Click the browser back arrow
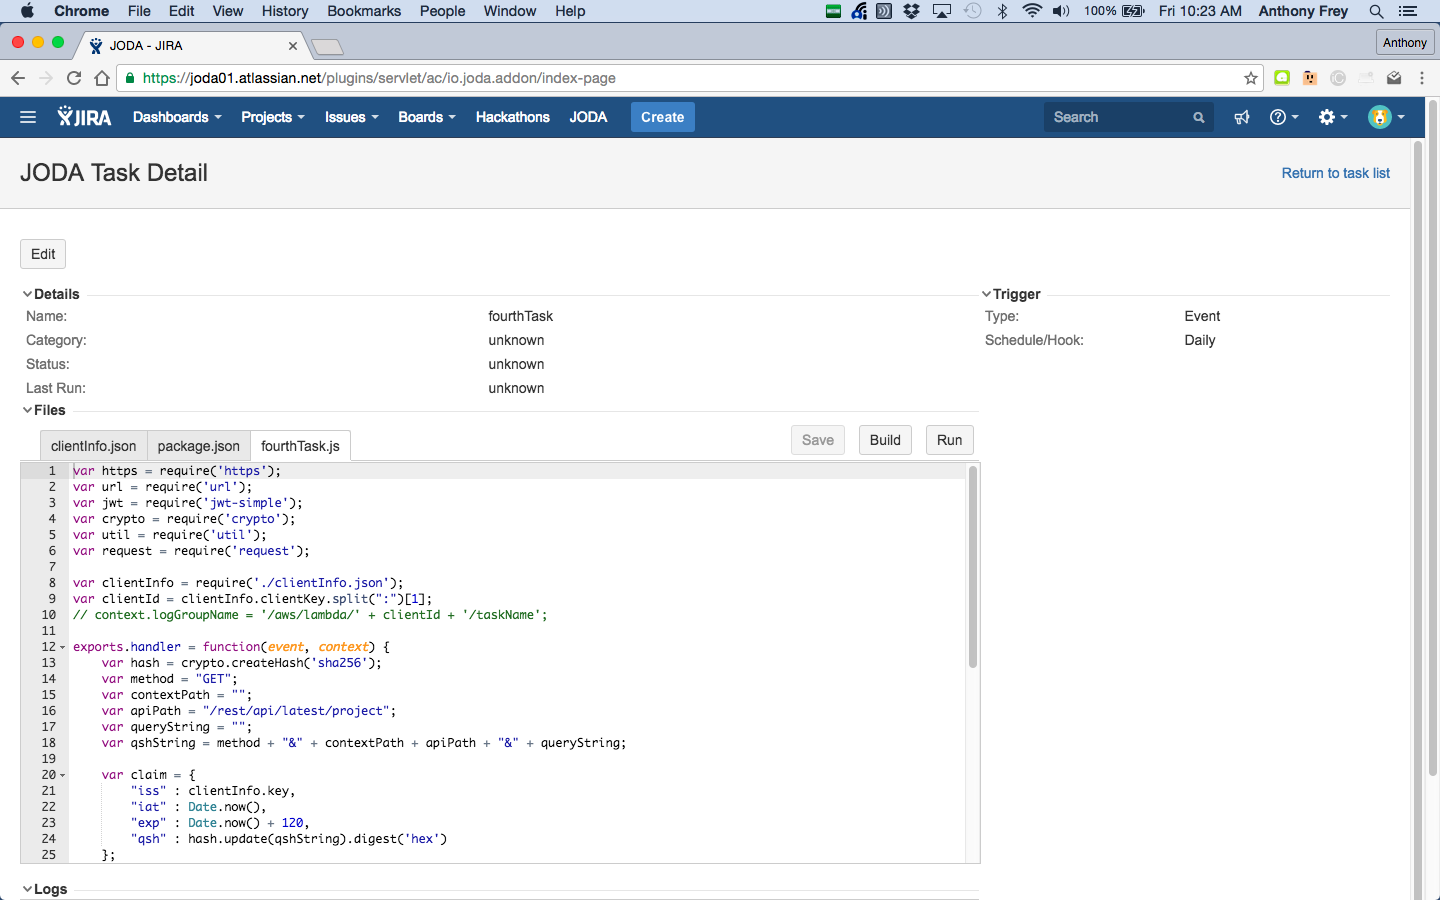1440x900 pixels. click(x=18, y=78)
